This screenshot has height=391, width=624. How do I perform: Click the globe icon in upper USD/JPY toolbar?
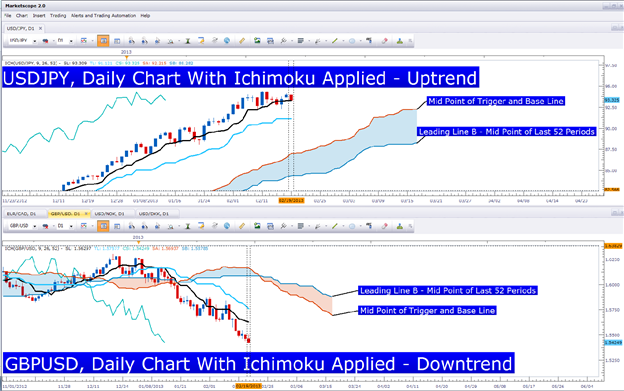tap(227, 41)
